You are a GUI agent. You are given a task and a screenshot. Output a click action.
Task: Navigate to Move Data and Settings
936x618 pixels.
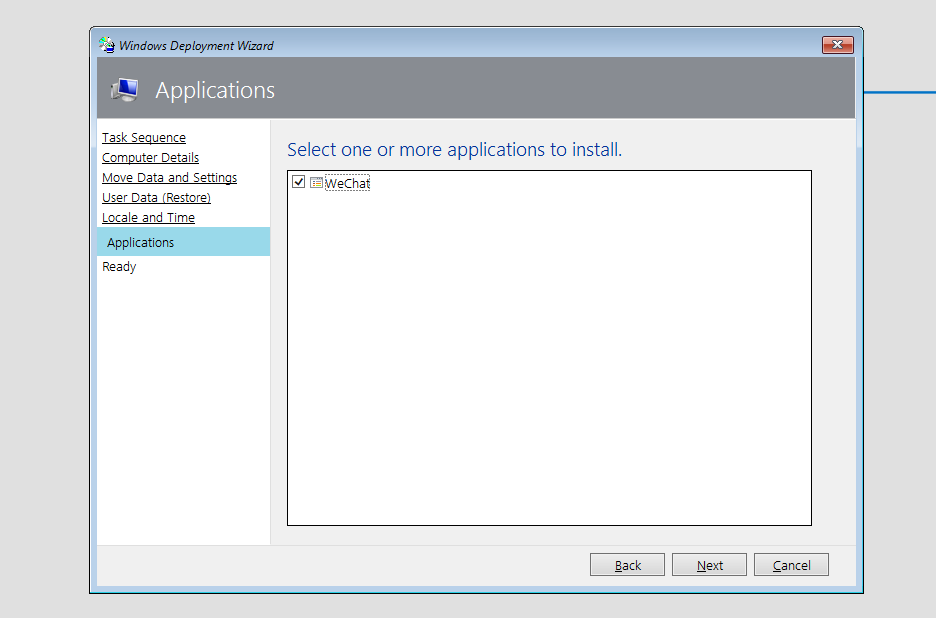click(169, 177)
